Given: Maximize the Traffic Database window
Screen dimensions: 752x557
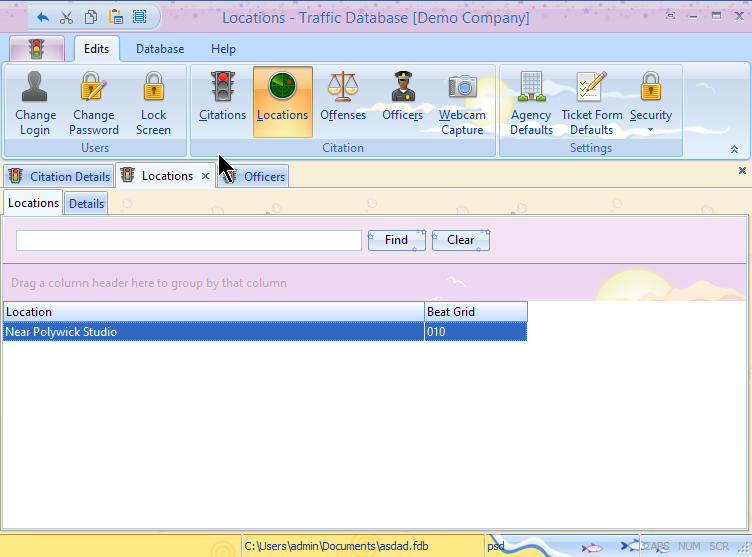Looking at the screenshot, I should (x=717, y=16).
